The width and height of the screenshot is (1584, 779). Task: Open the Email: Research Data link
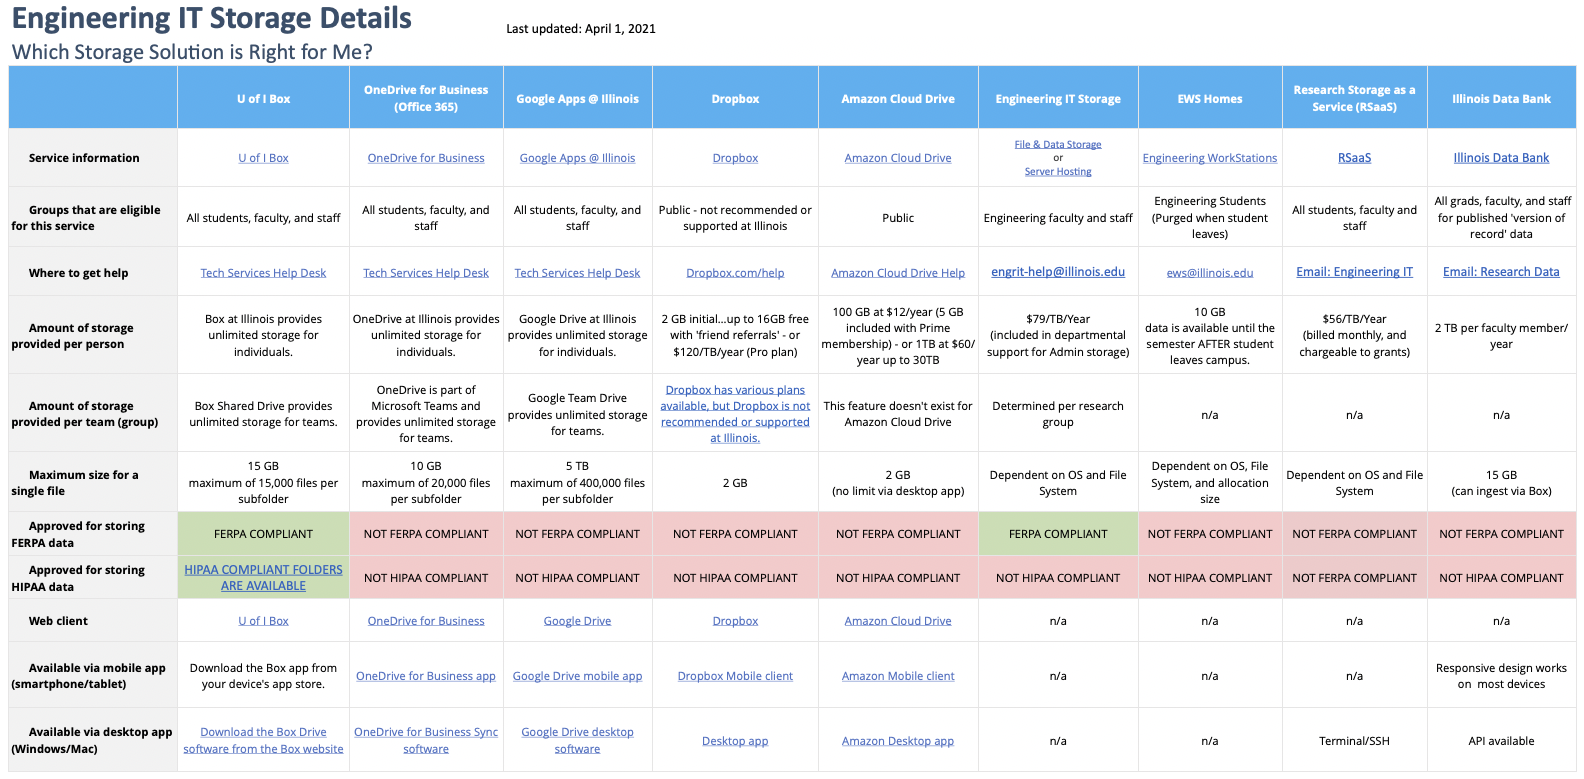click(x=1500, y=272)
